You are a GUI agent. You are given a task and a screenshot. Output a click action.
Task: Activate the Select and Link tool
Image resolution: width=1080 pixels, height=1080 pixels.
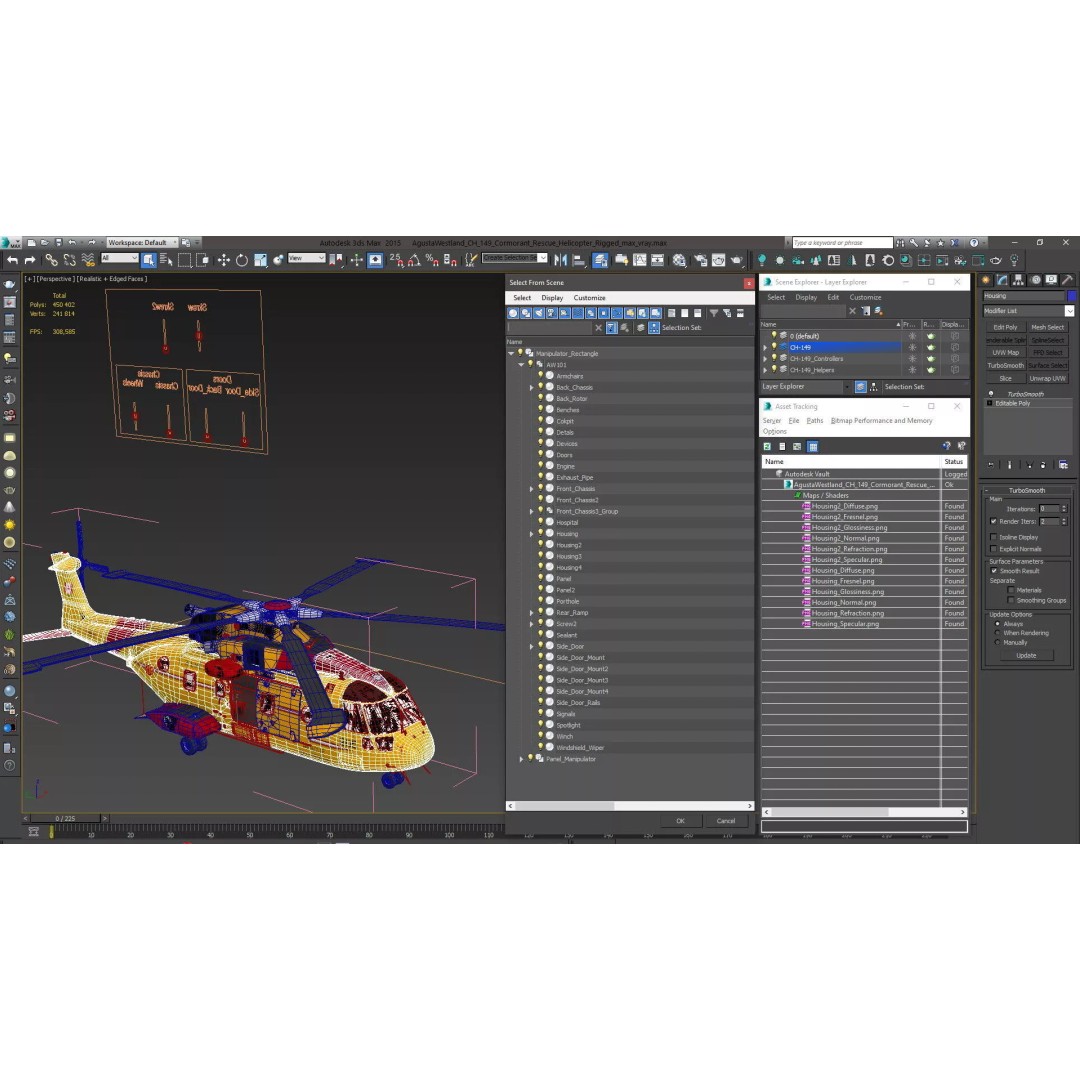[52, 260]
